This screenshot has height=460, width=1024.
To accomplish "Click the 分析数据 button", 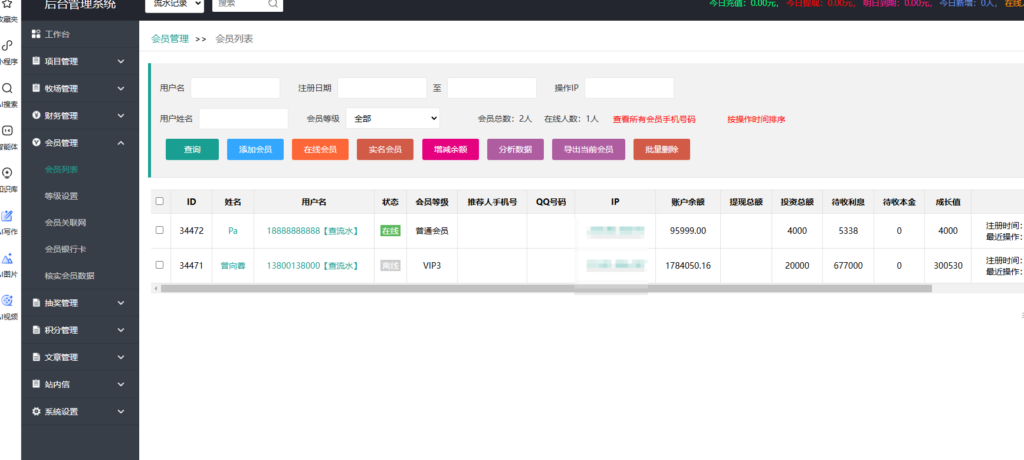I will (515, 150).
